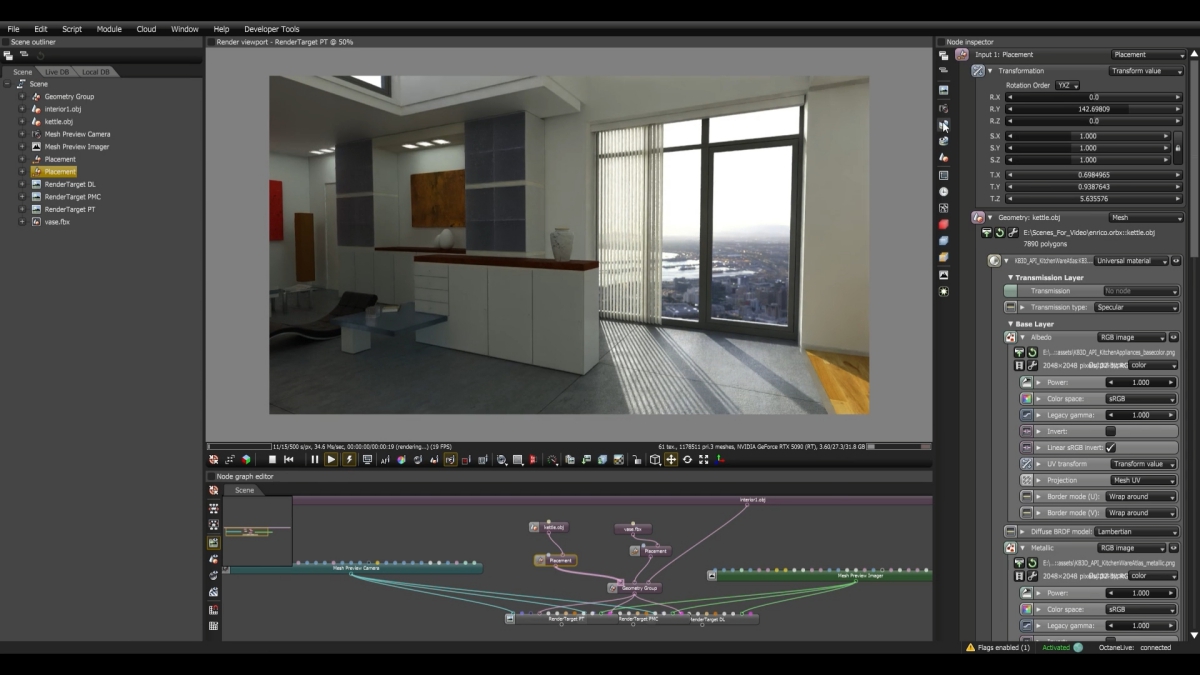Uncheck the Linear sRGB invert checkbox

point(1110,447)
